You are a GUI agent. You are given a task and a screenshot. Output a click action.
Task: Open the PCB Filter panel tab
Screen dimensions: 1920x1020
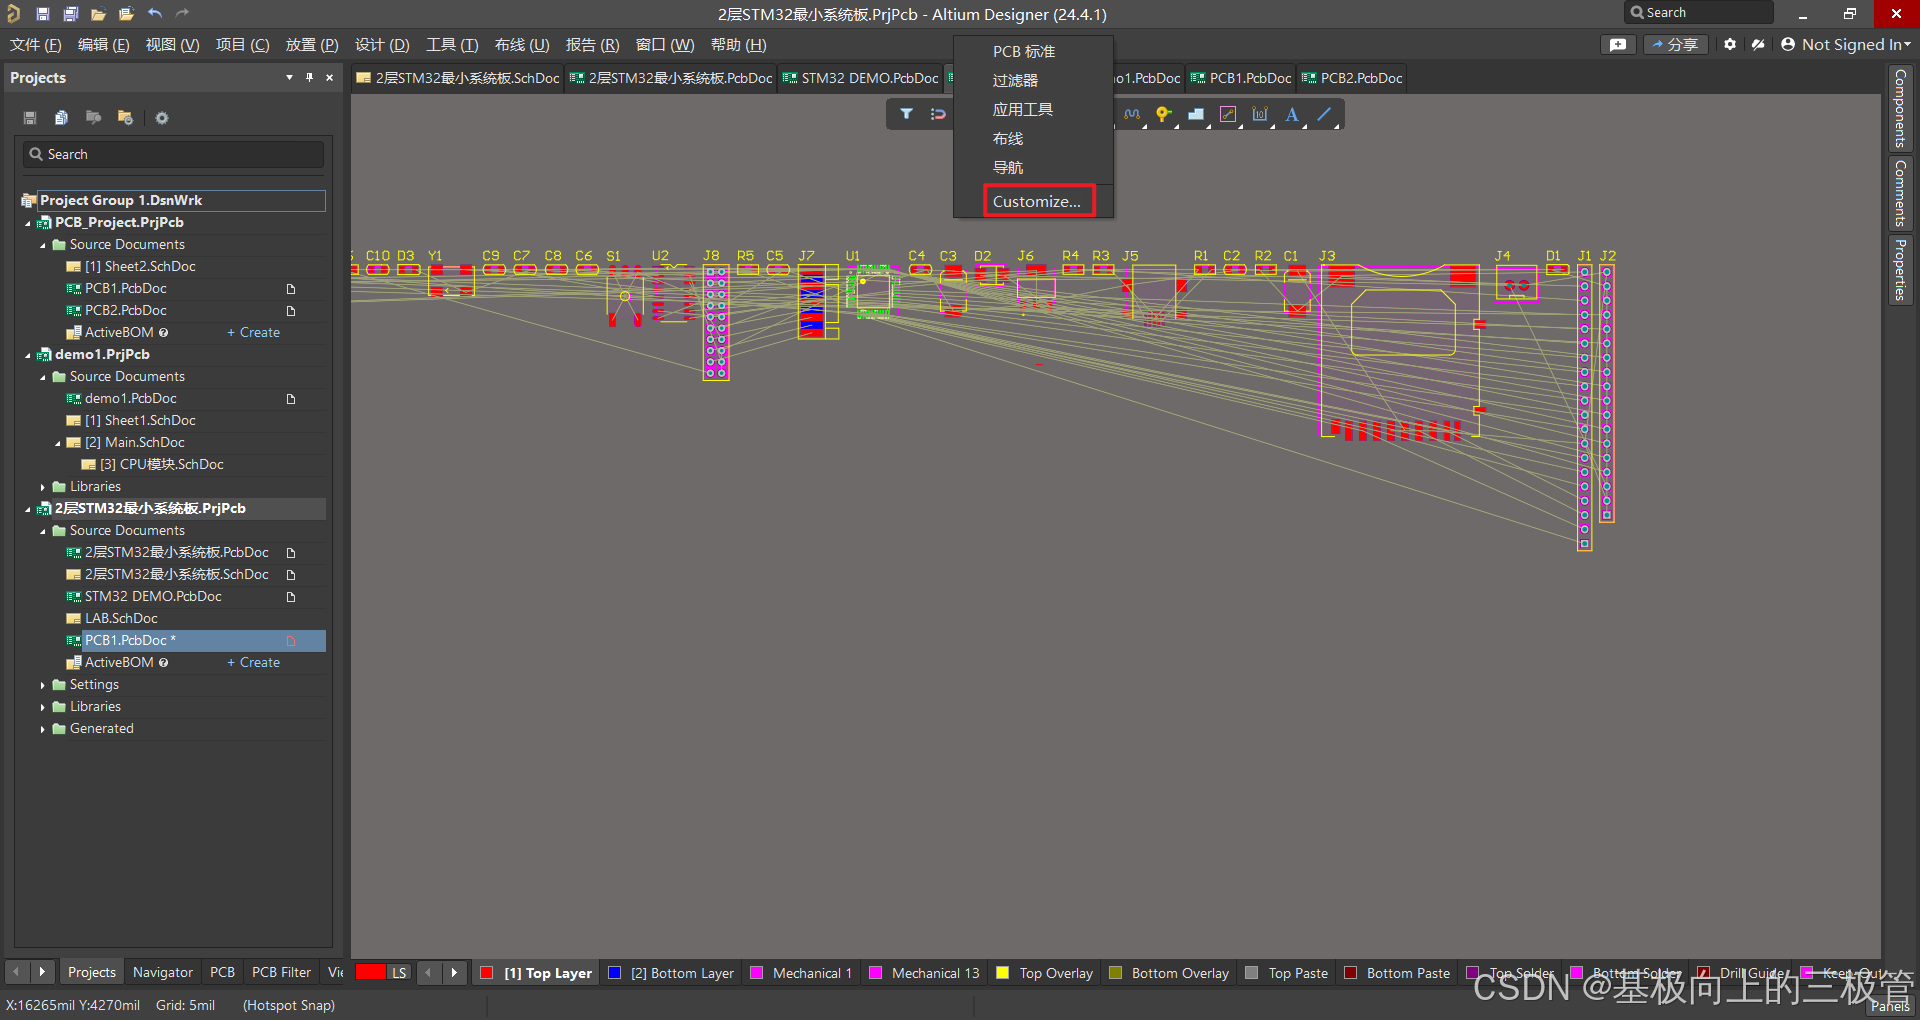(x=281, y=972)
